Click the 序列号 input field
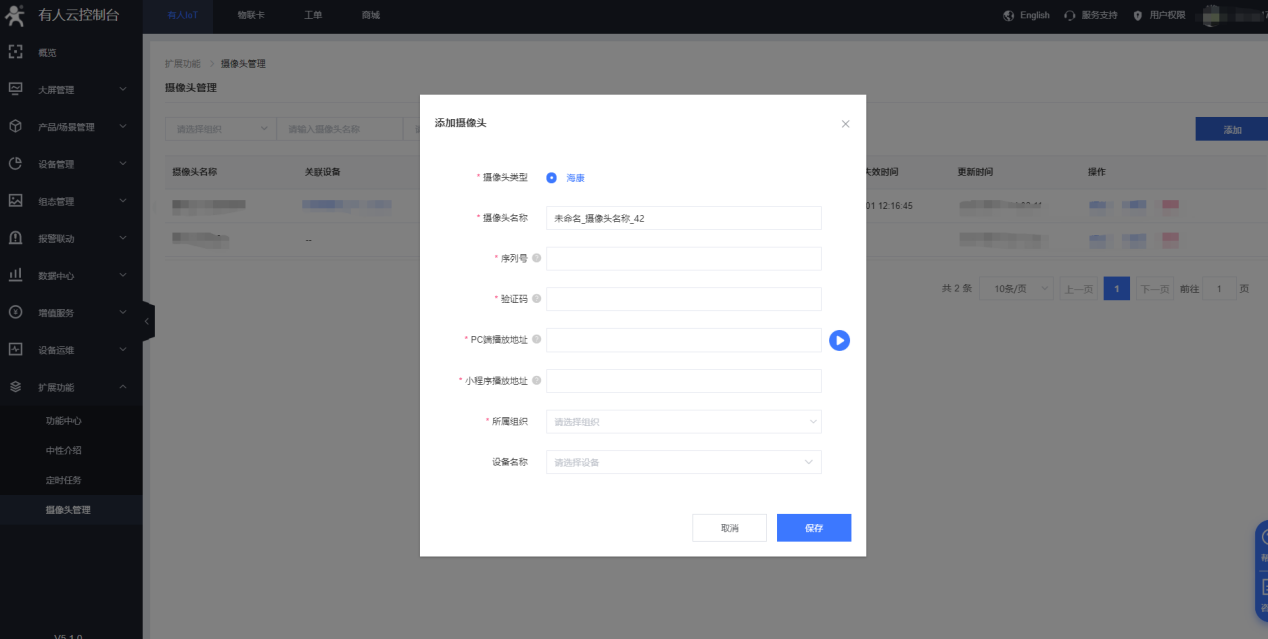Image resolution: width=1268 pixels, height=639 pixels. (683, 259)
